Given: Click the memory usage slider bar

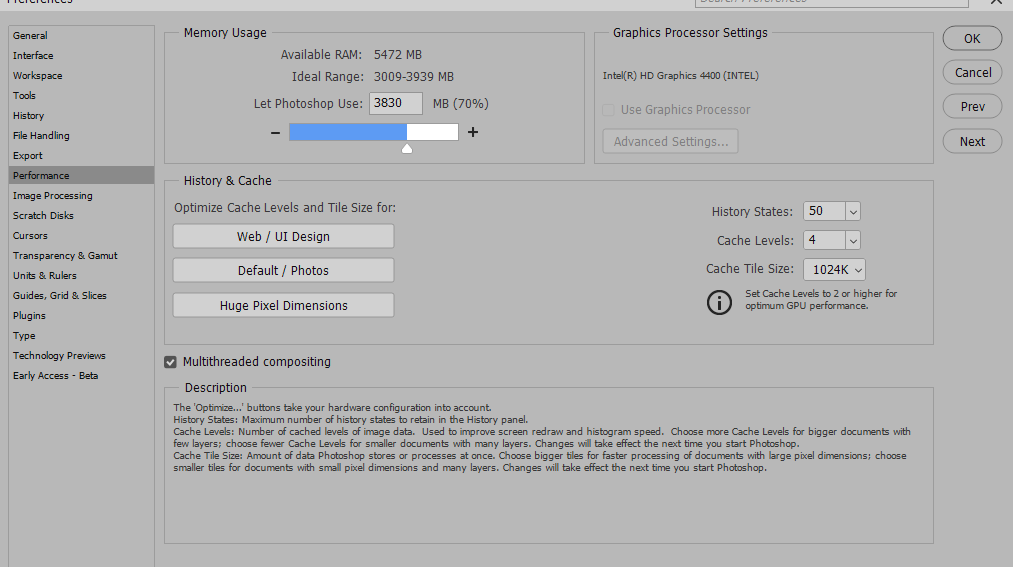Looking at the screenshot, I should [373, 132].
